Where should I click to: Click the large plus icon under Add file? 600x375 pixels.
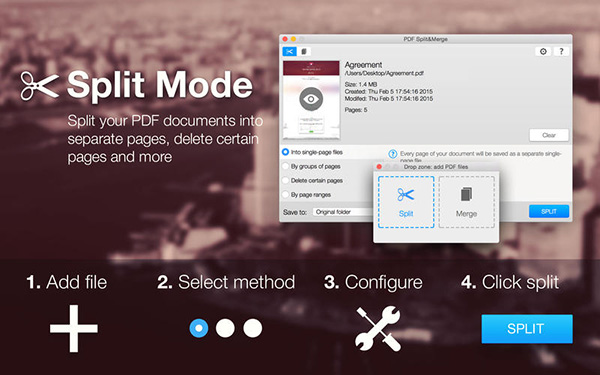point(74,328)
